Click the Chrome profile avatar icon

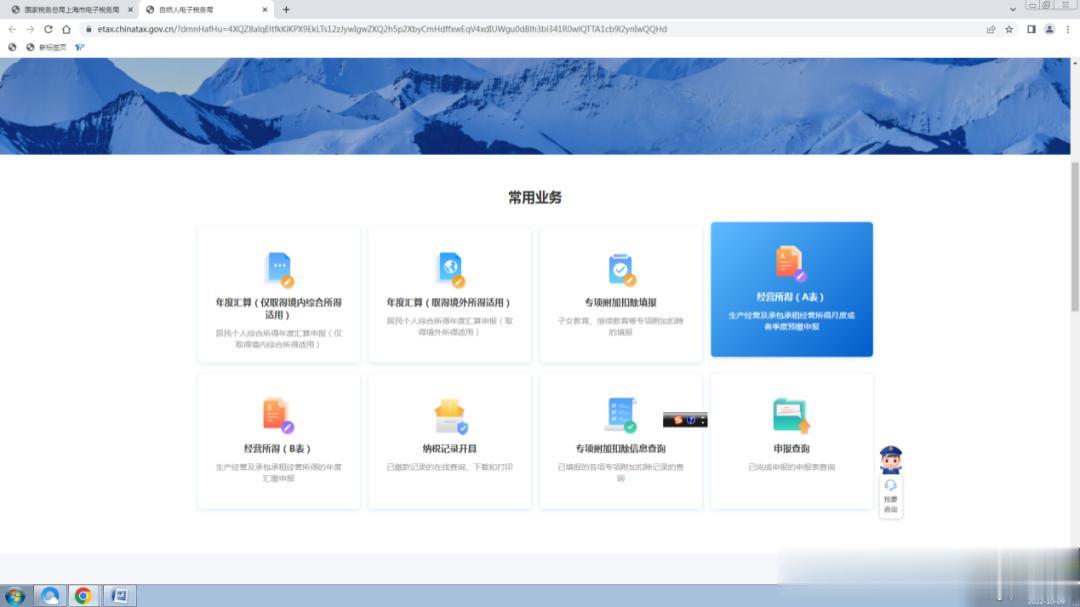point(1049,29)
